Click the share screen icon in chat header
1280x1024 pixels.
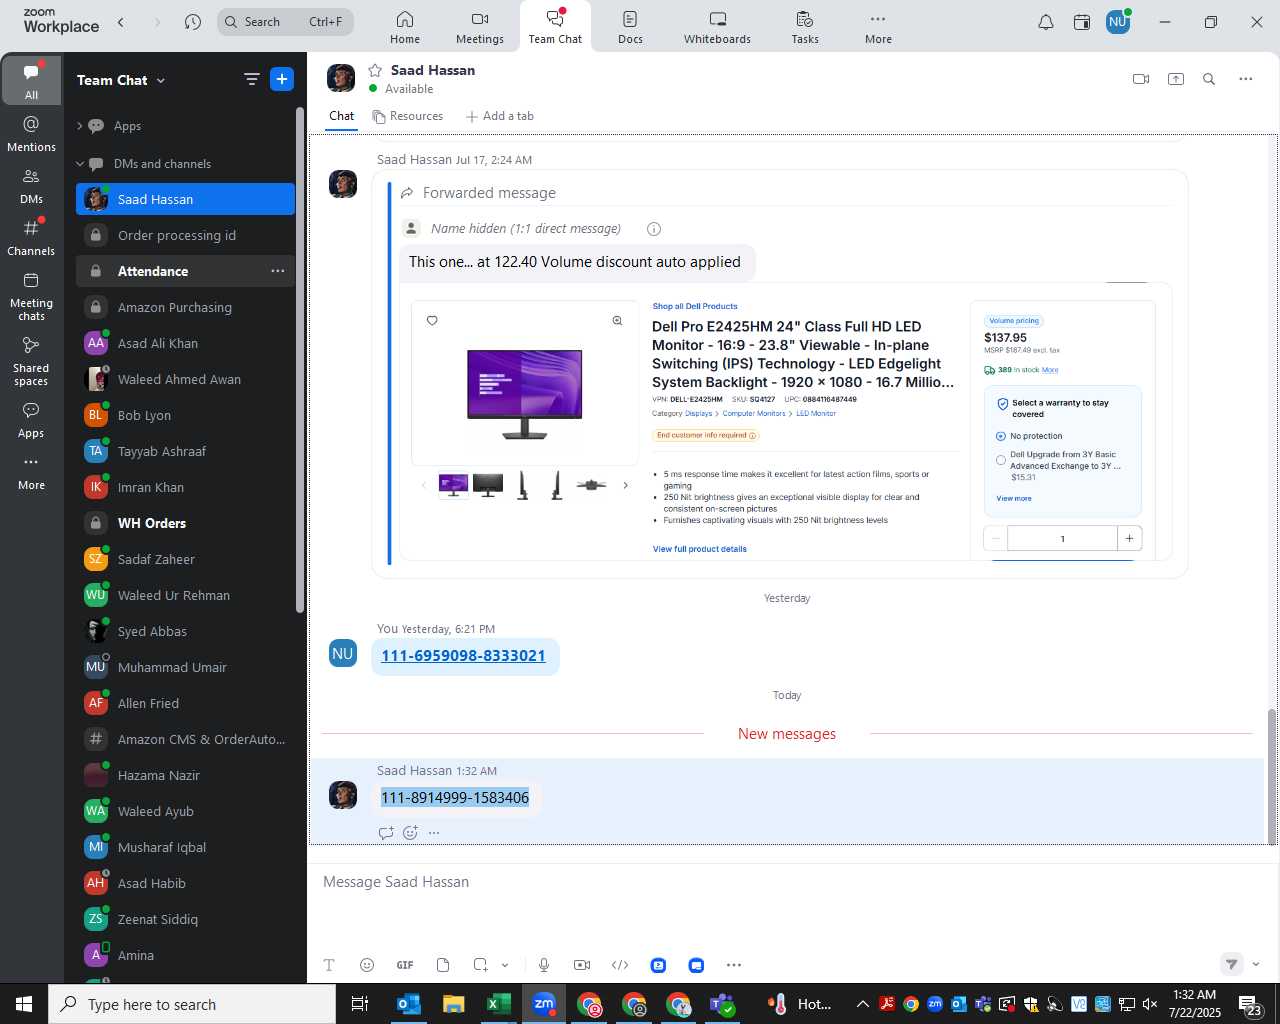pos(1176,79)
